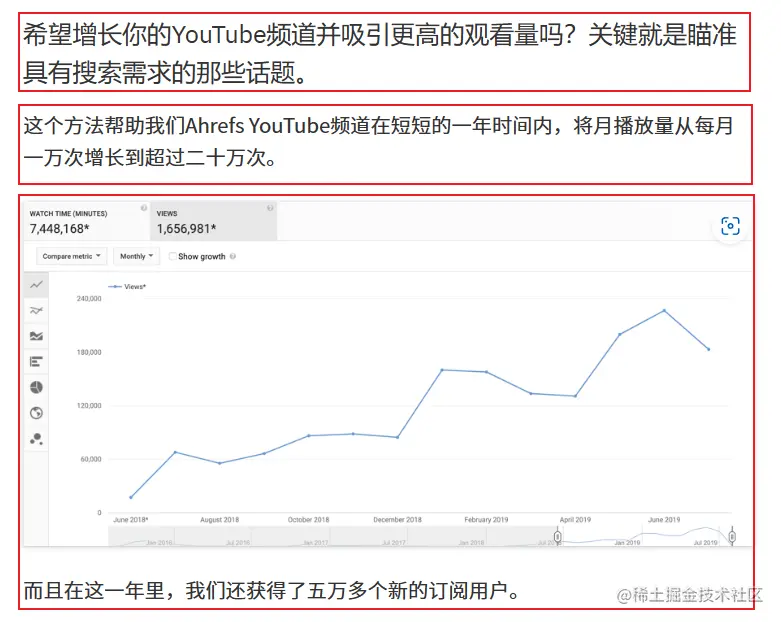Screen dimensions: 781x622
Task: Click the image scan icon at top right
Action: click(730, 226)
